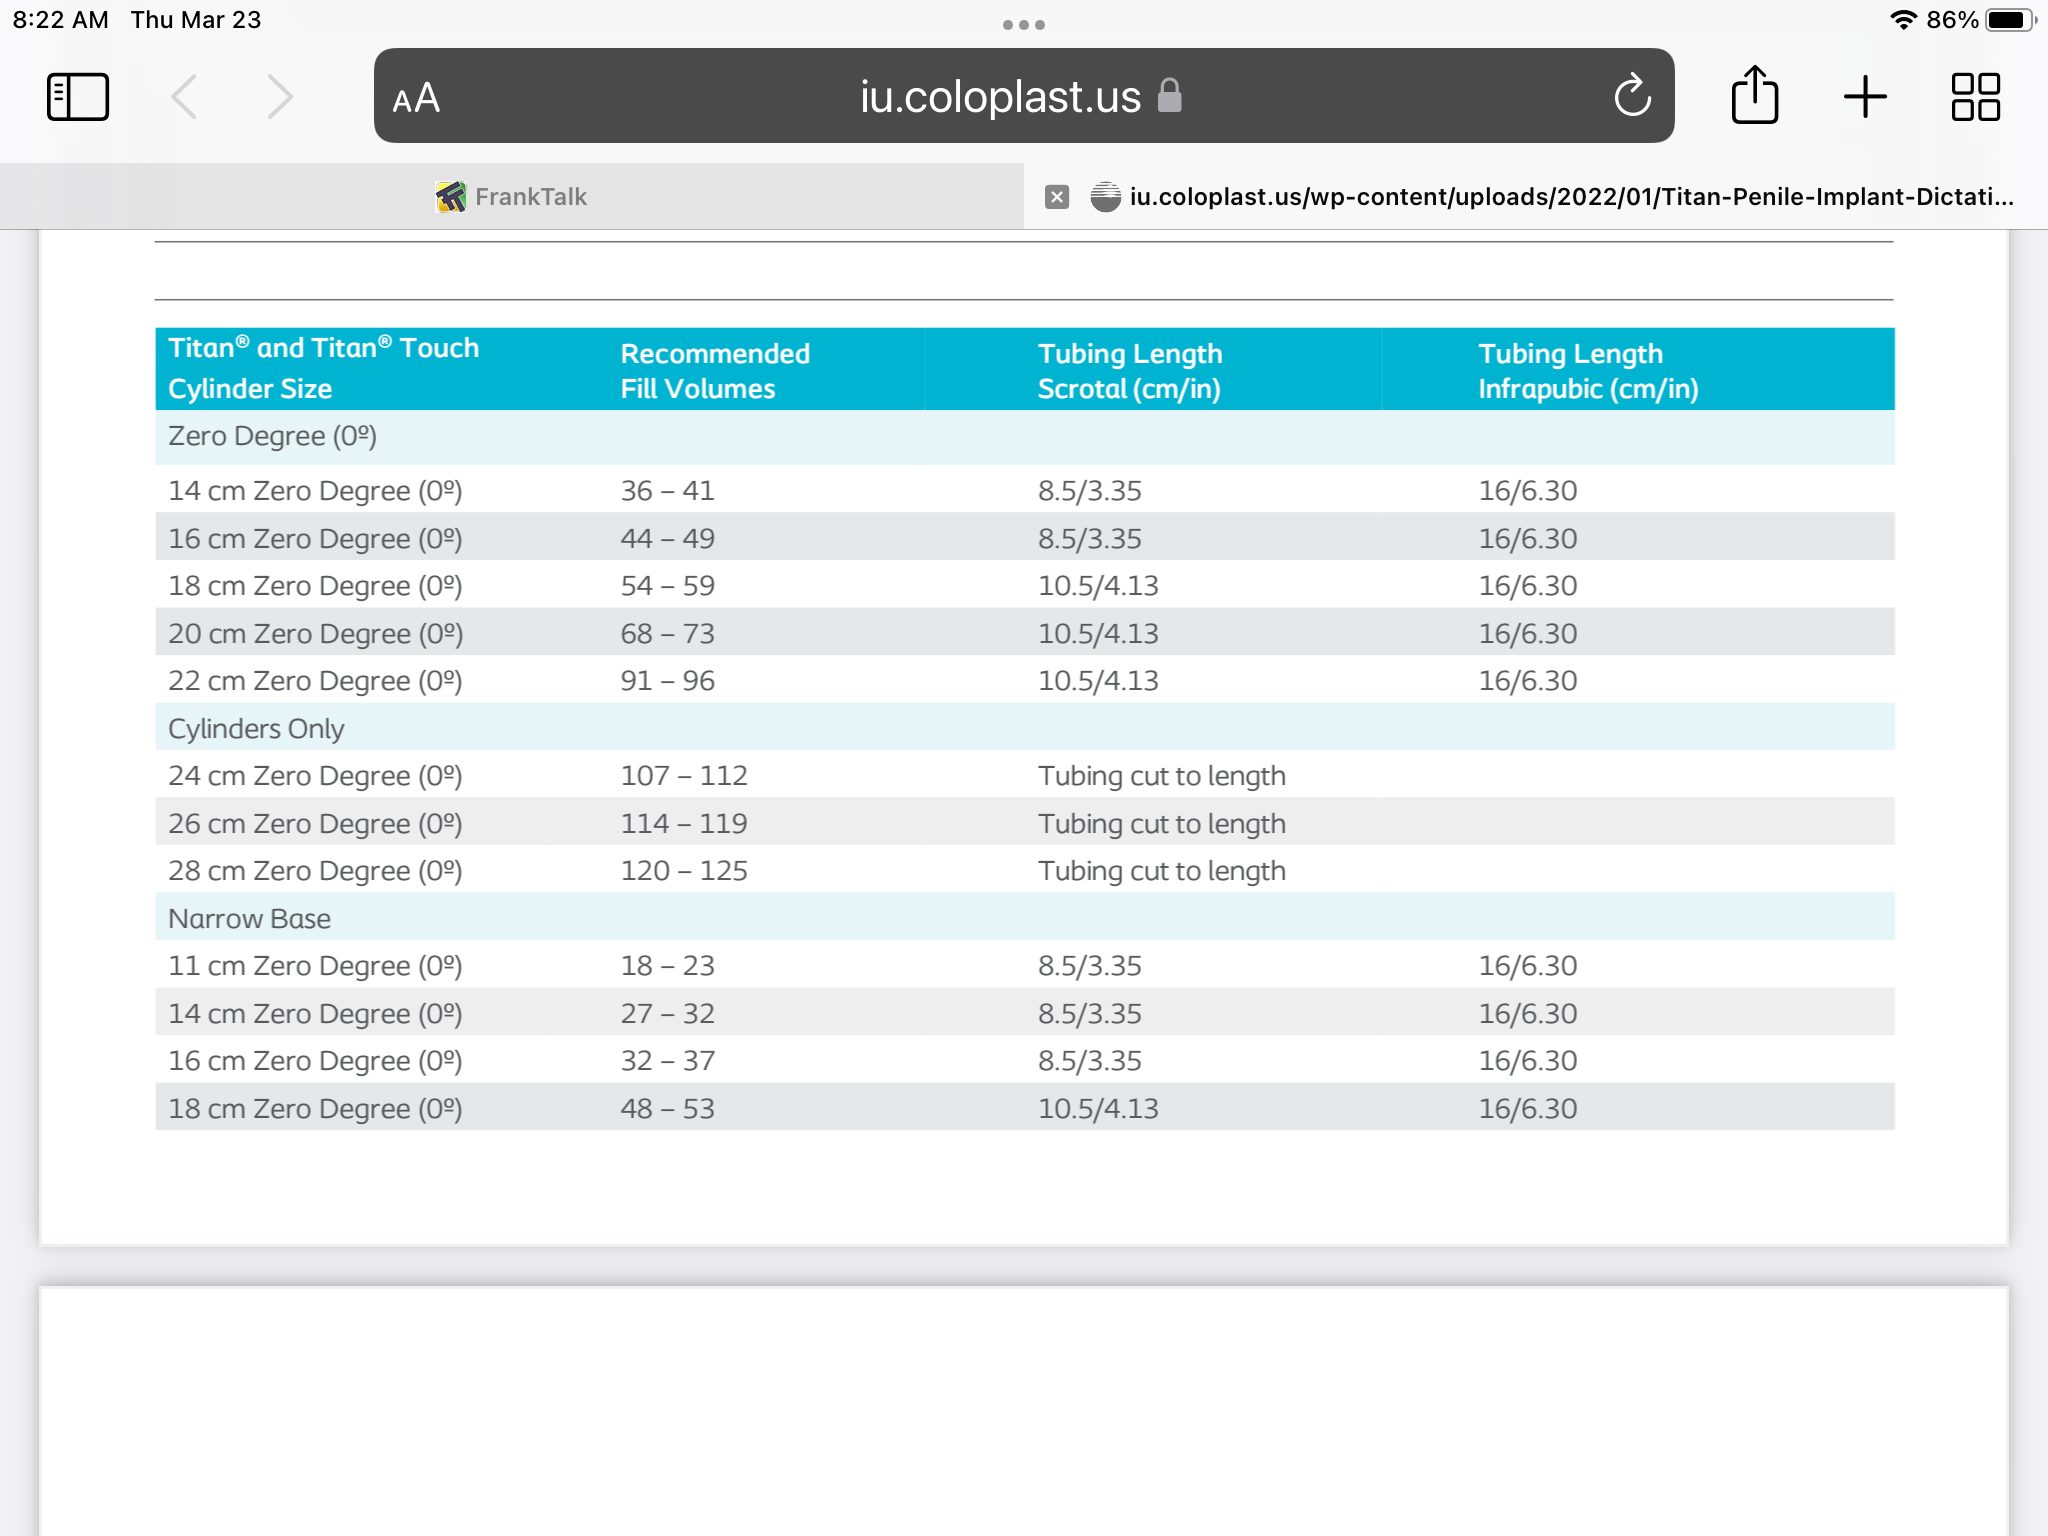The width and height of the screenshot is (2048, 1536).
Task: Tap 'Tubing cut to length' in 28 cm row
Action: (1161, 871)
